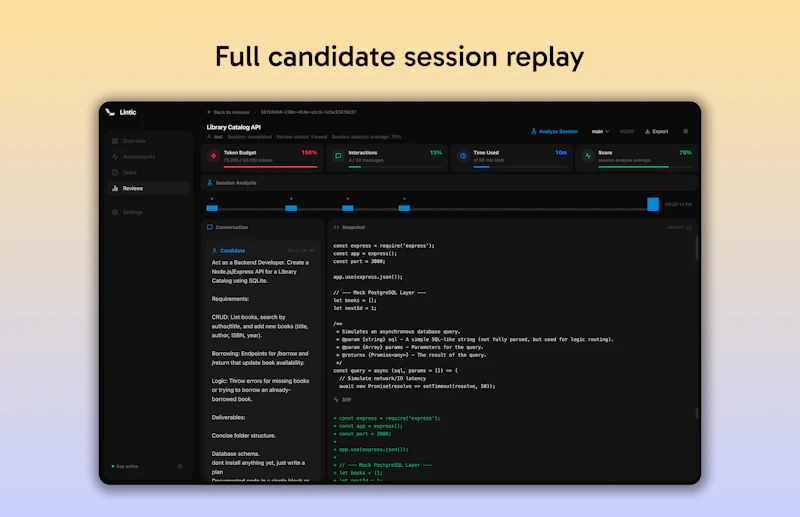
Task: Click the Session: completed status text
Action: pos(249,137)
